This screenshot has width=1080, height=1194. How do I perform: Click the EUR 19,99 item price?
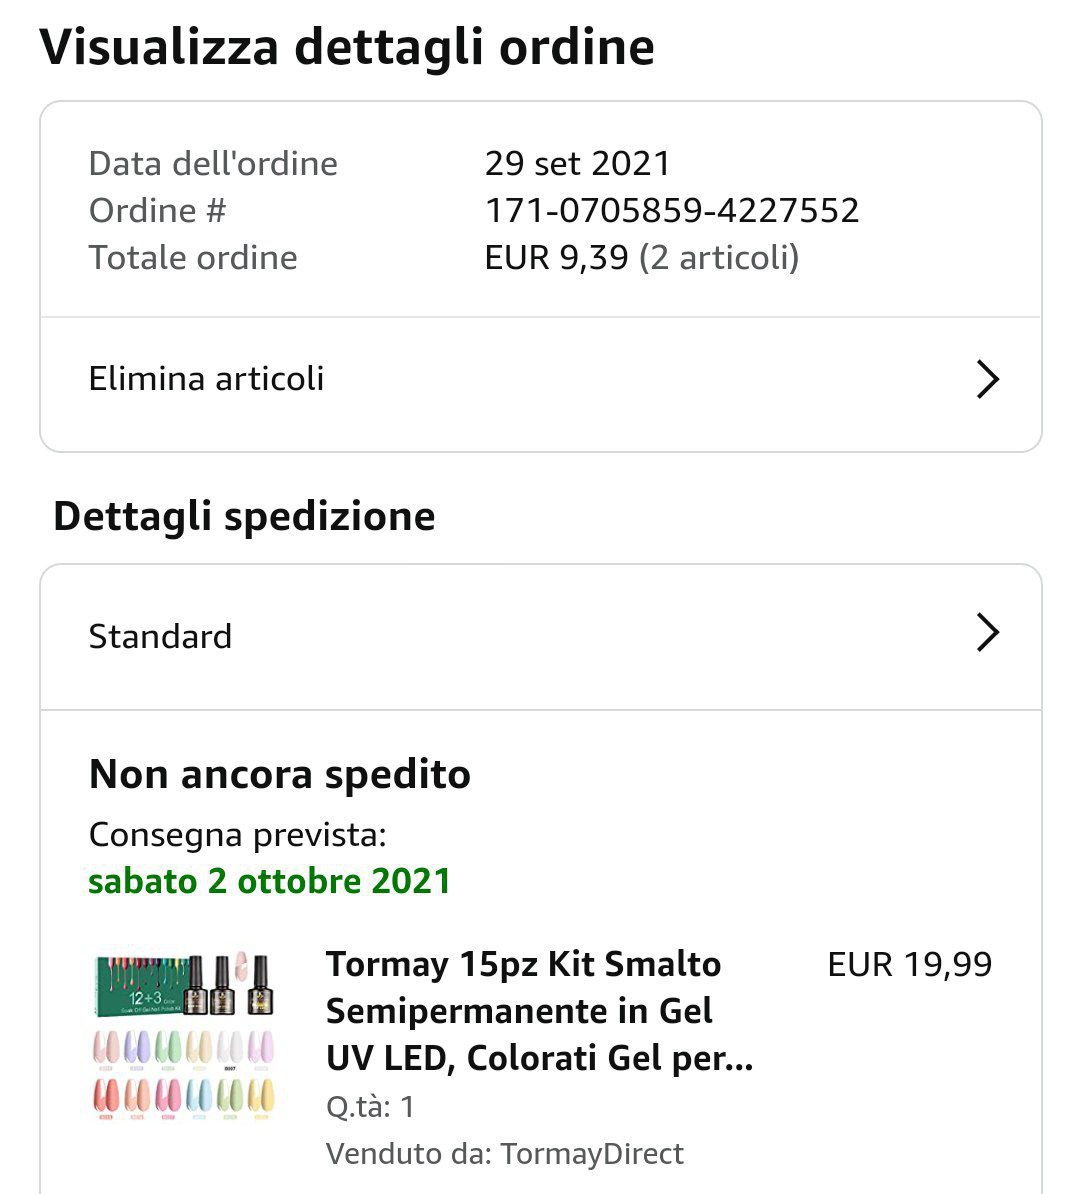[x=909, y=964]
